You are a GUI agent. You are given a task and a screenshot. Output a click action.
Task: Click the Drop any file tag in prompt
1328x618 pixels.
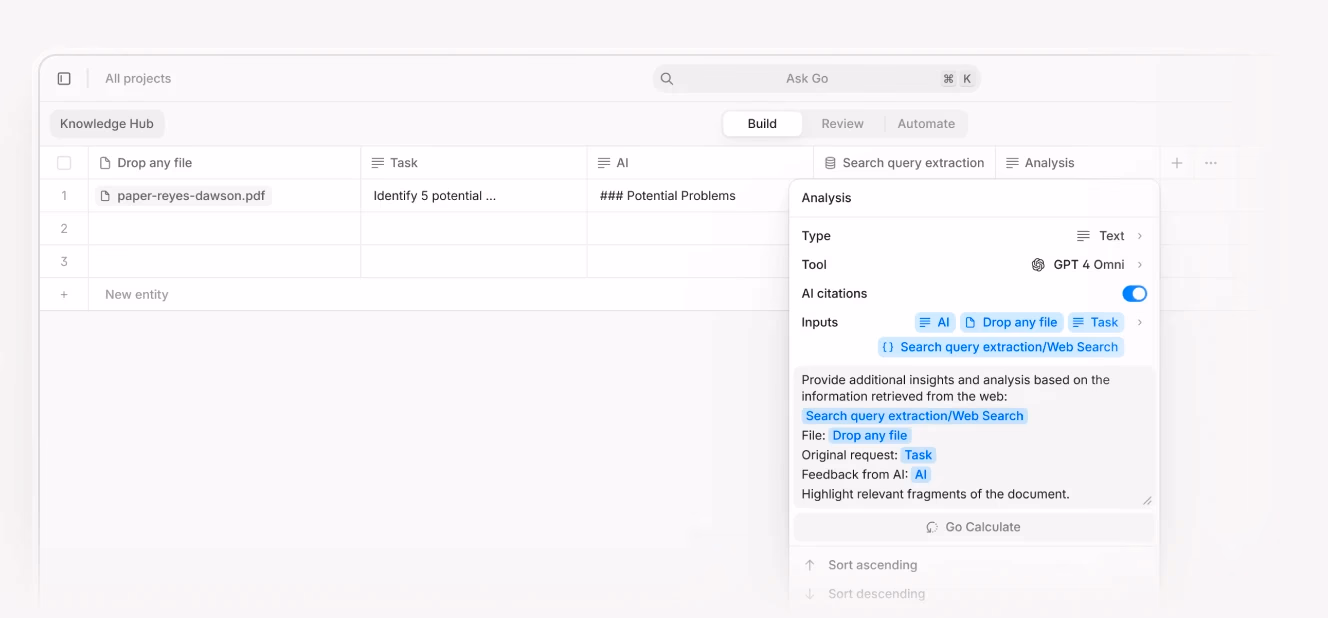tap(870, 435)
